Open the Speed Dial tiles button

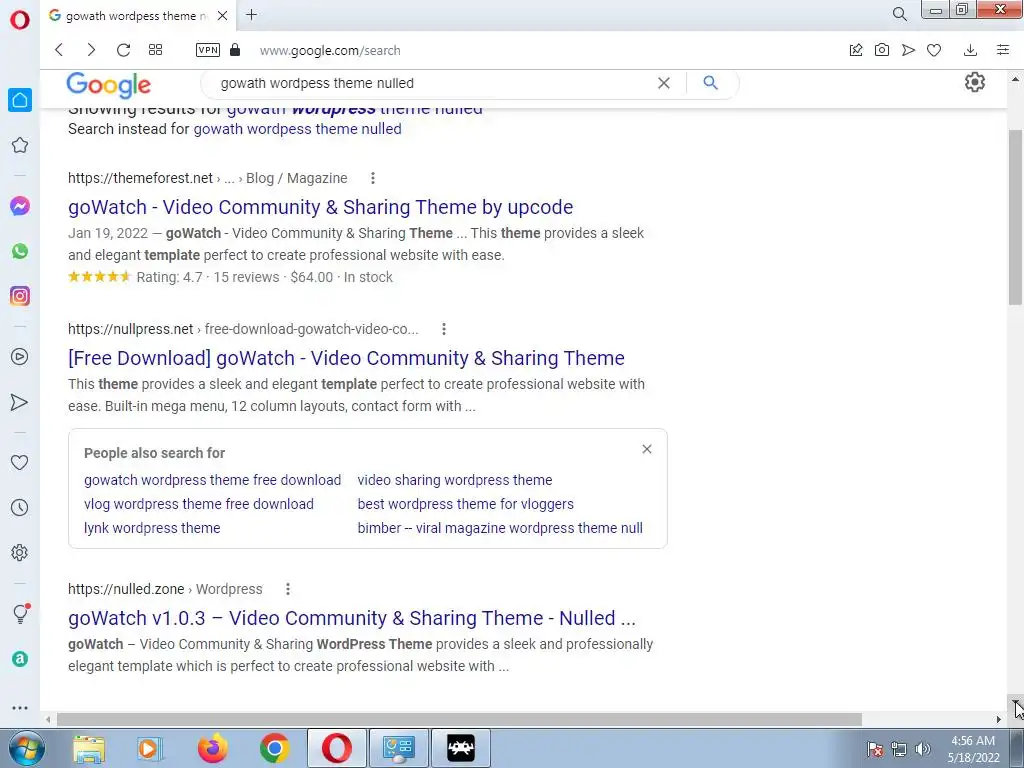pyautogui.click(x=155, y=50)
